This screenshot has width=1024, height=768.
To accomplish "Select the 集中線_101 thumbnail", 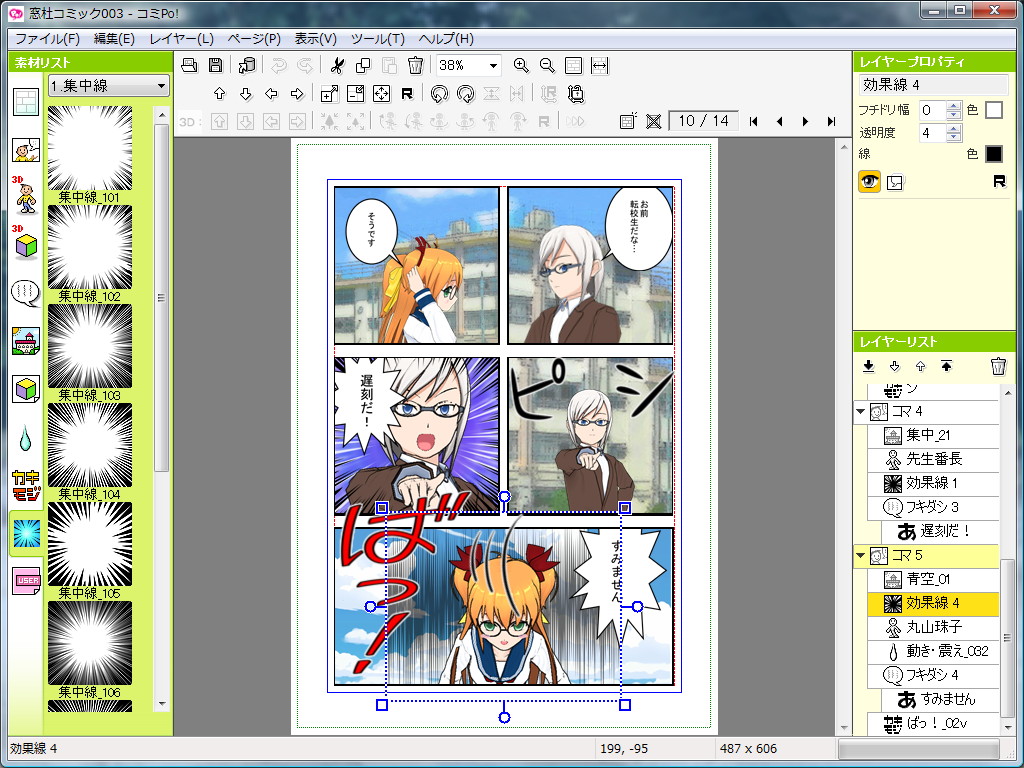I will [x=89, y=148].
